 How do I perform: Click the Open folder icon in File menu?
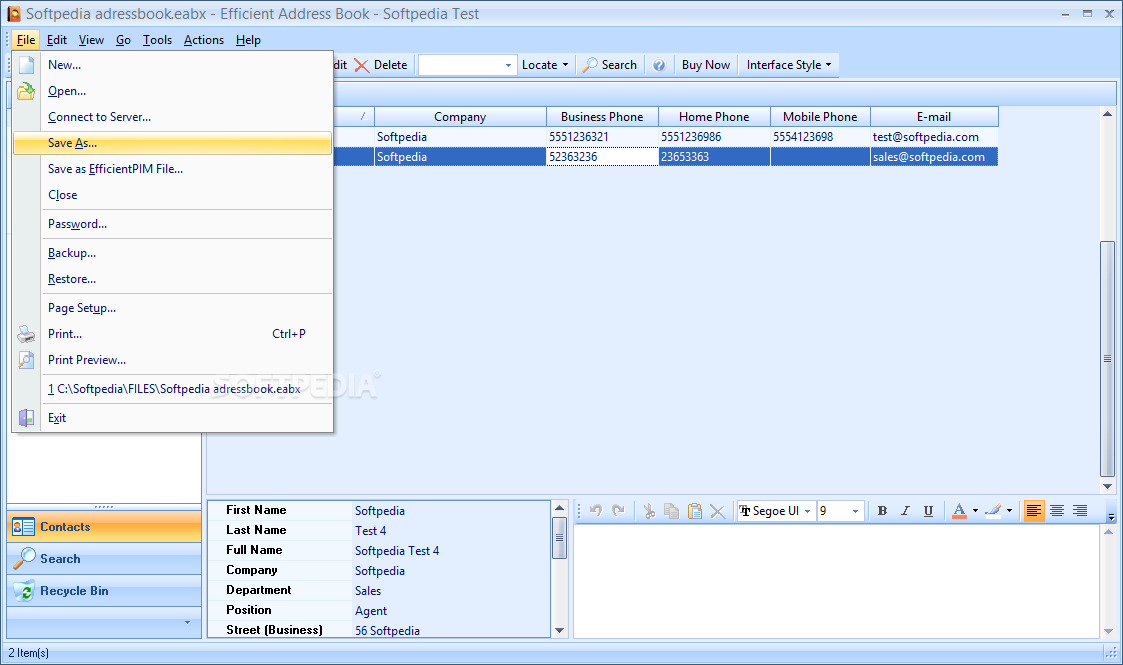(x=26, y=91)
